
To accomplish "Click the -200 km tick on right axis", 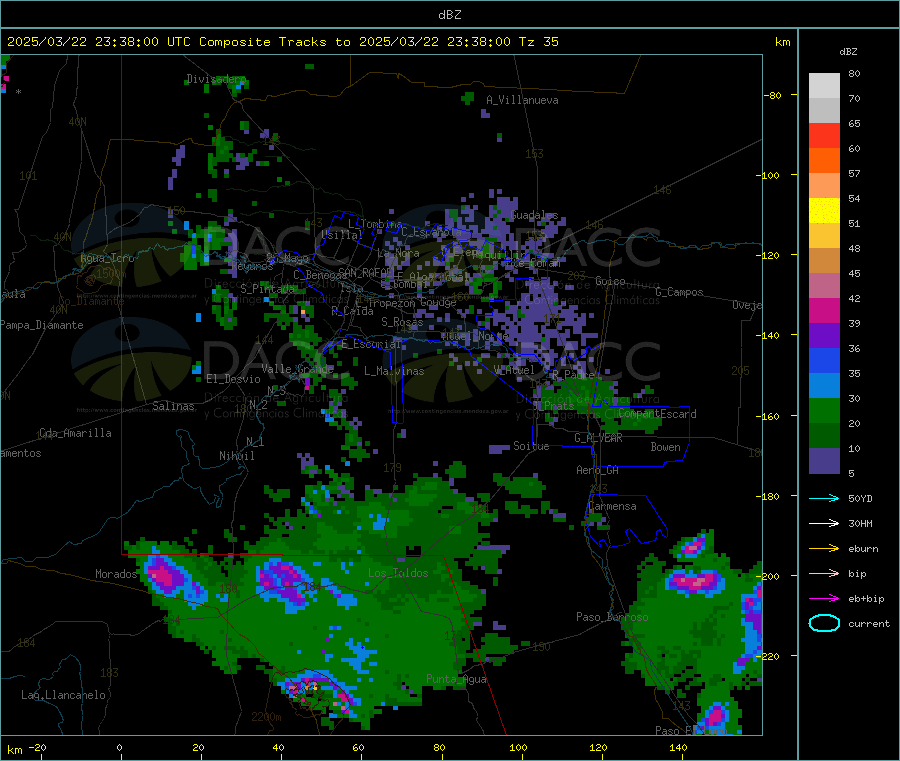I will click(x=767, y=576).
